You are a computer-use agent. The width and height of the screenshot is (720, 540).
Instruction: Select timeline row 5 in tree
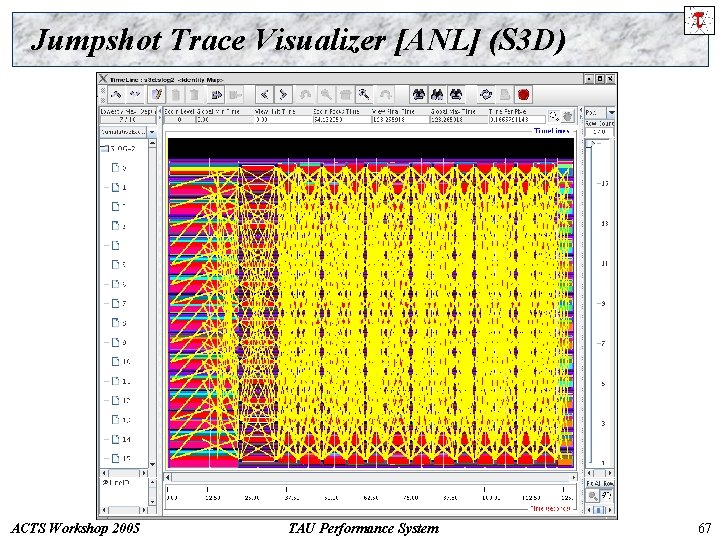click(x=119, y=264)
